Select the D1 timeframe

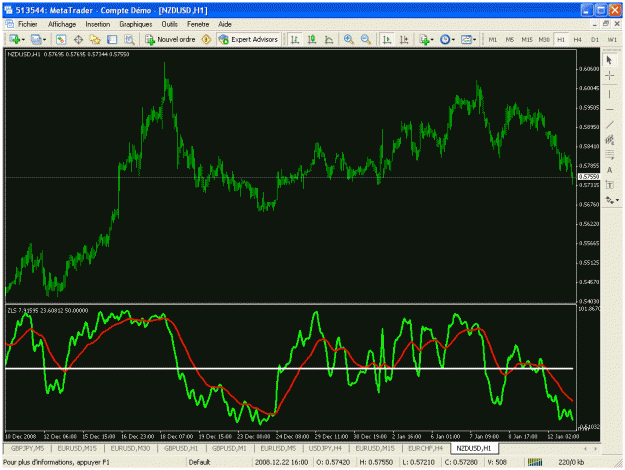coord(595,39)
